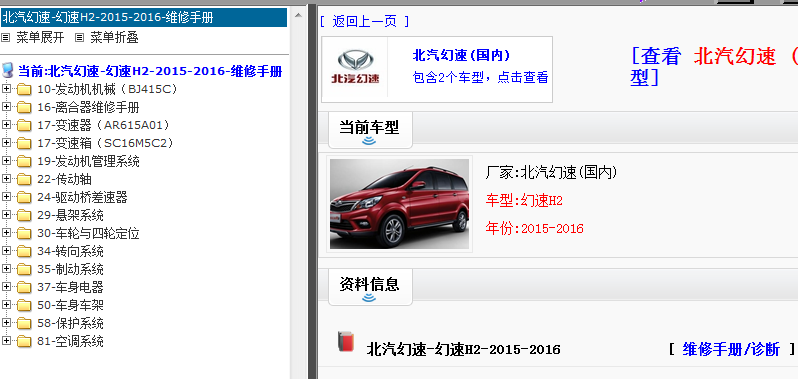Select the 当前车型 tab
Image resolution: width=798 pixels, height=379 pixels.
(369, 130)
